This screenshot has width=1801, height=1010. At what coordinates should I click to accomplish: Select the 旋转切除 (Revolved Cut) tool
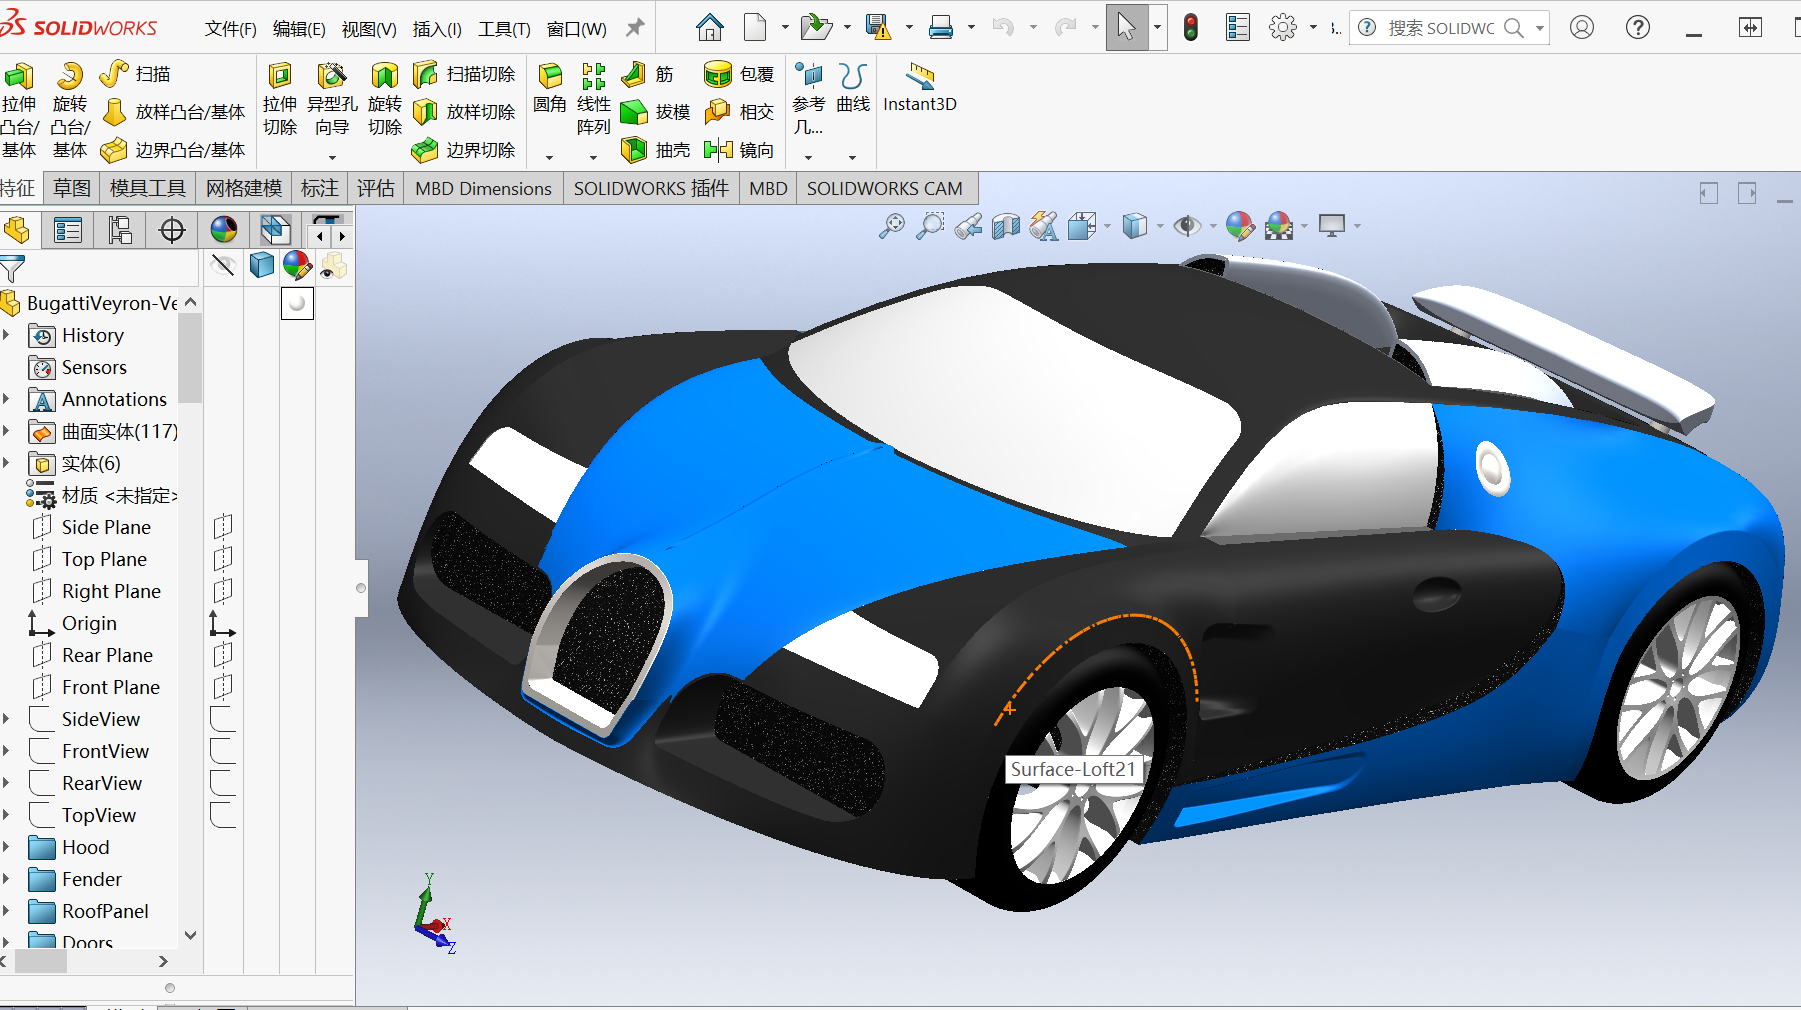point(385,100)
